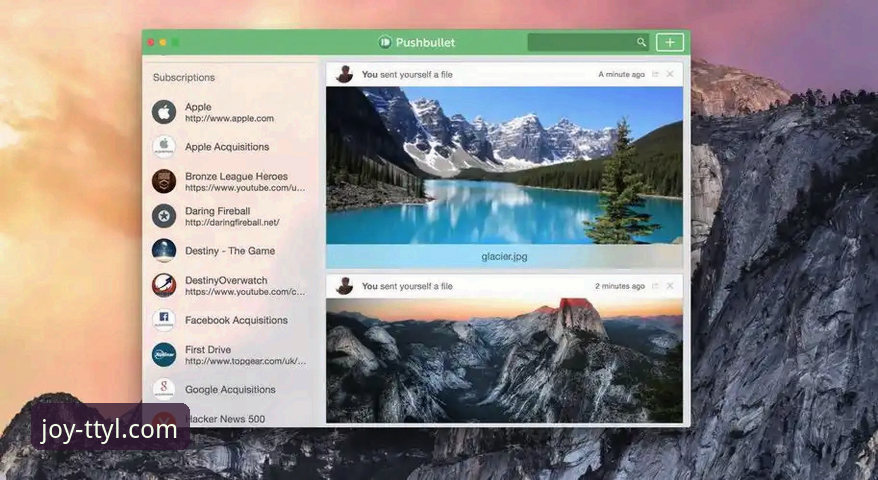Select Facebook Acquisitions subscription
Image resolution: width=878 pixels, height=480 pixels.
point(236,320)
